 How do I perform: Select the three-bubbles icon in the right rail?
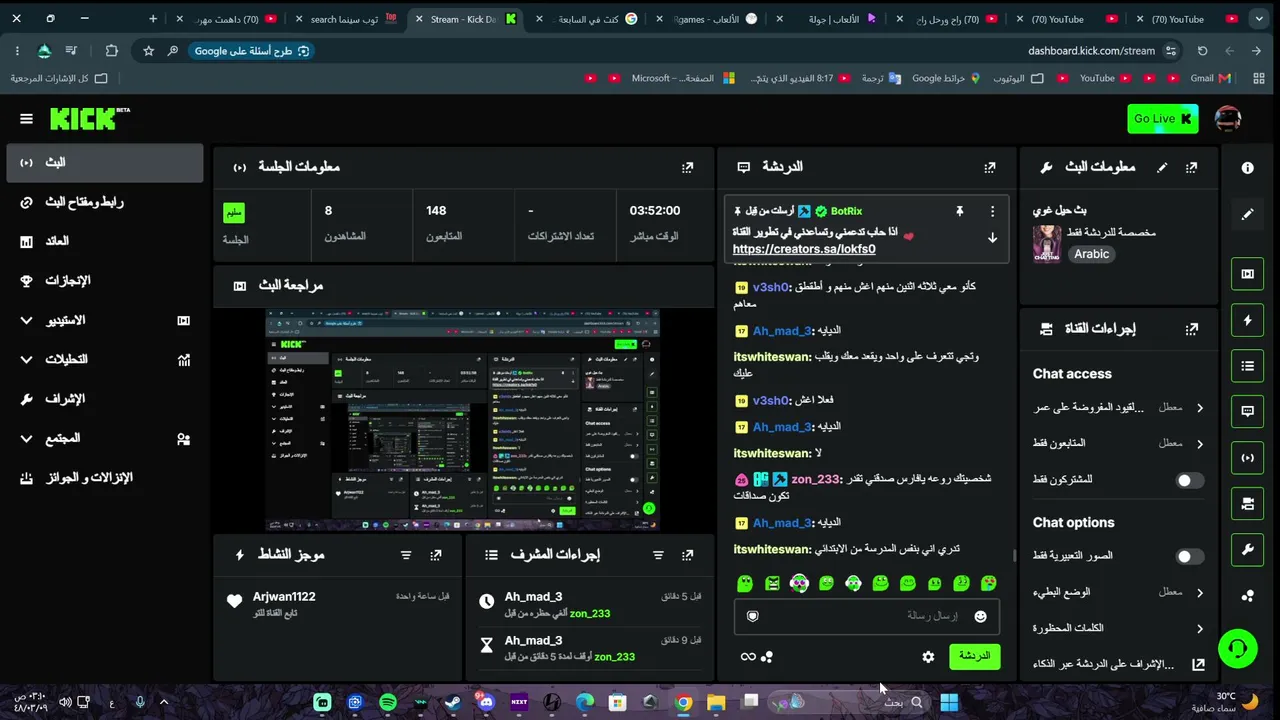click(1247, 596)
